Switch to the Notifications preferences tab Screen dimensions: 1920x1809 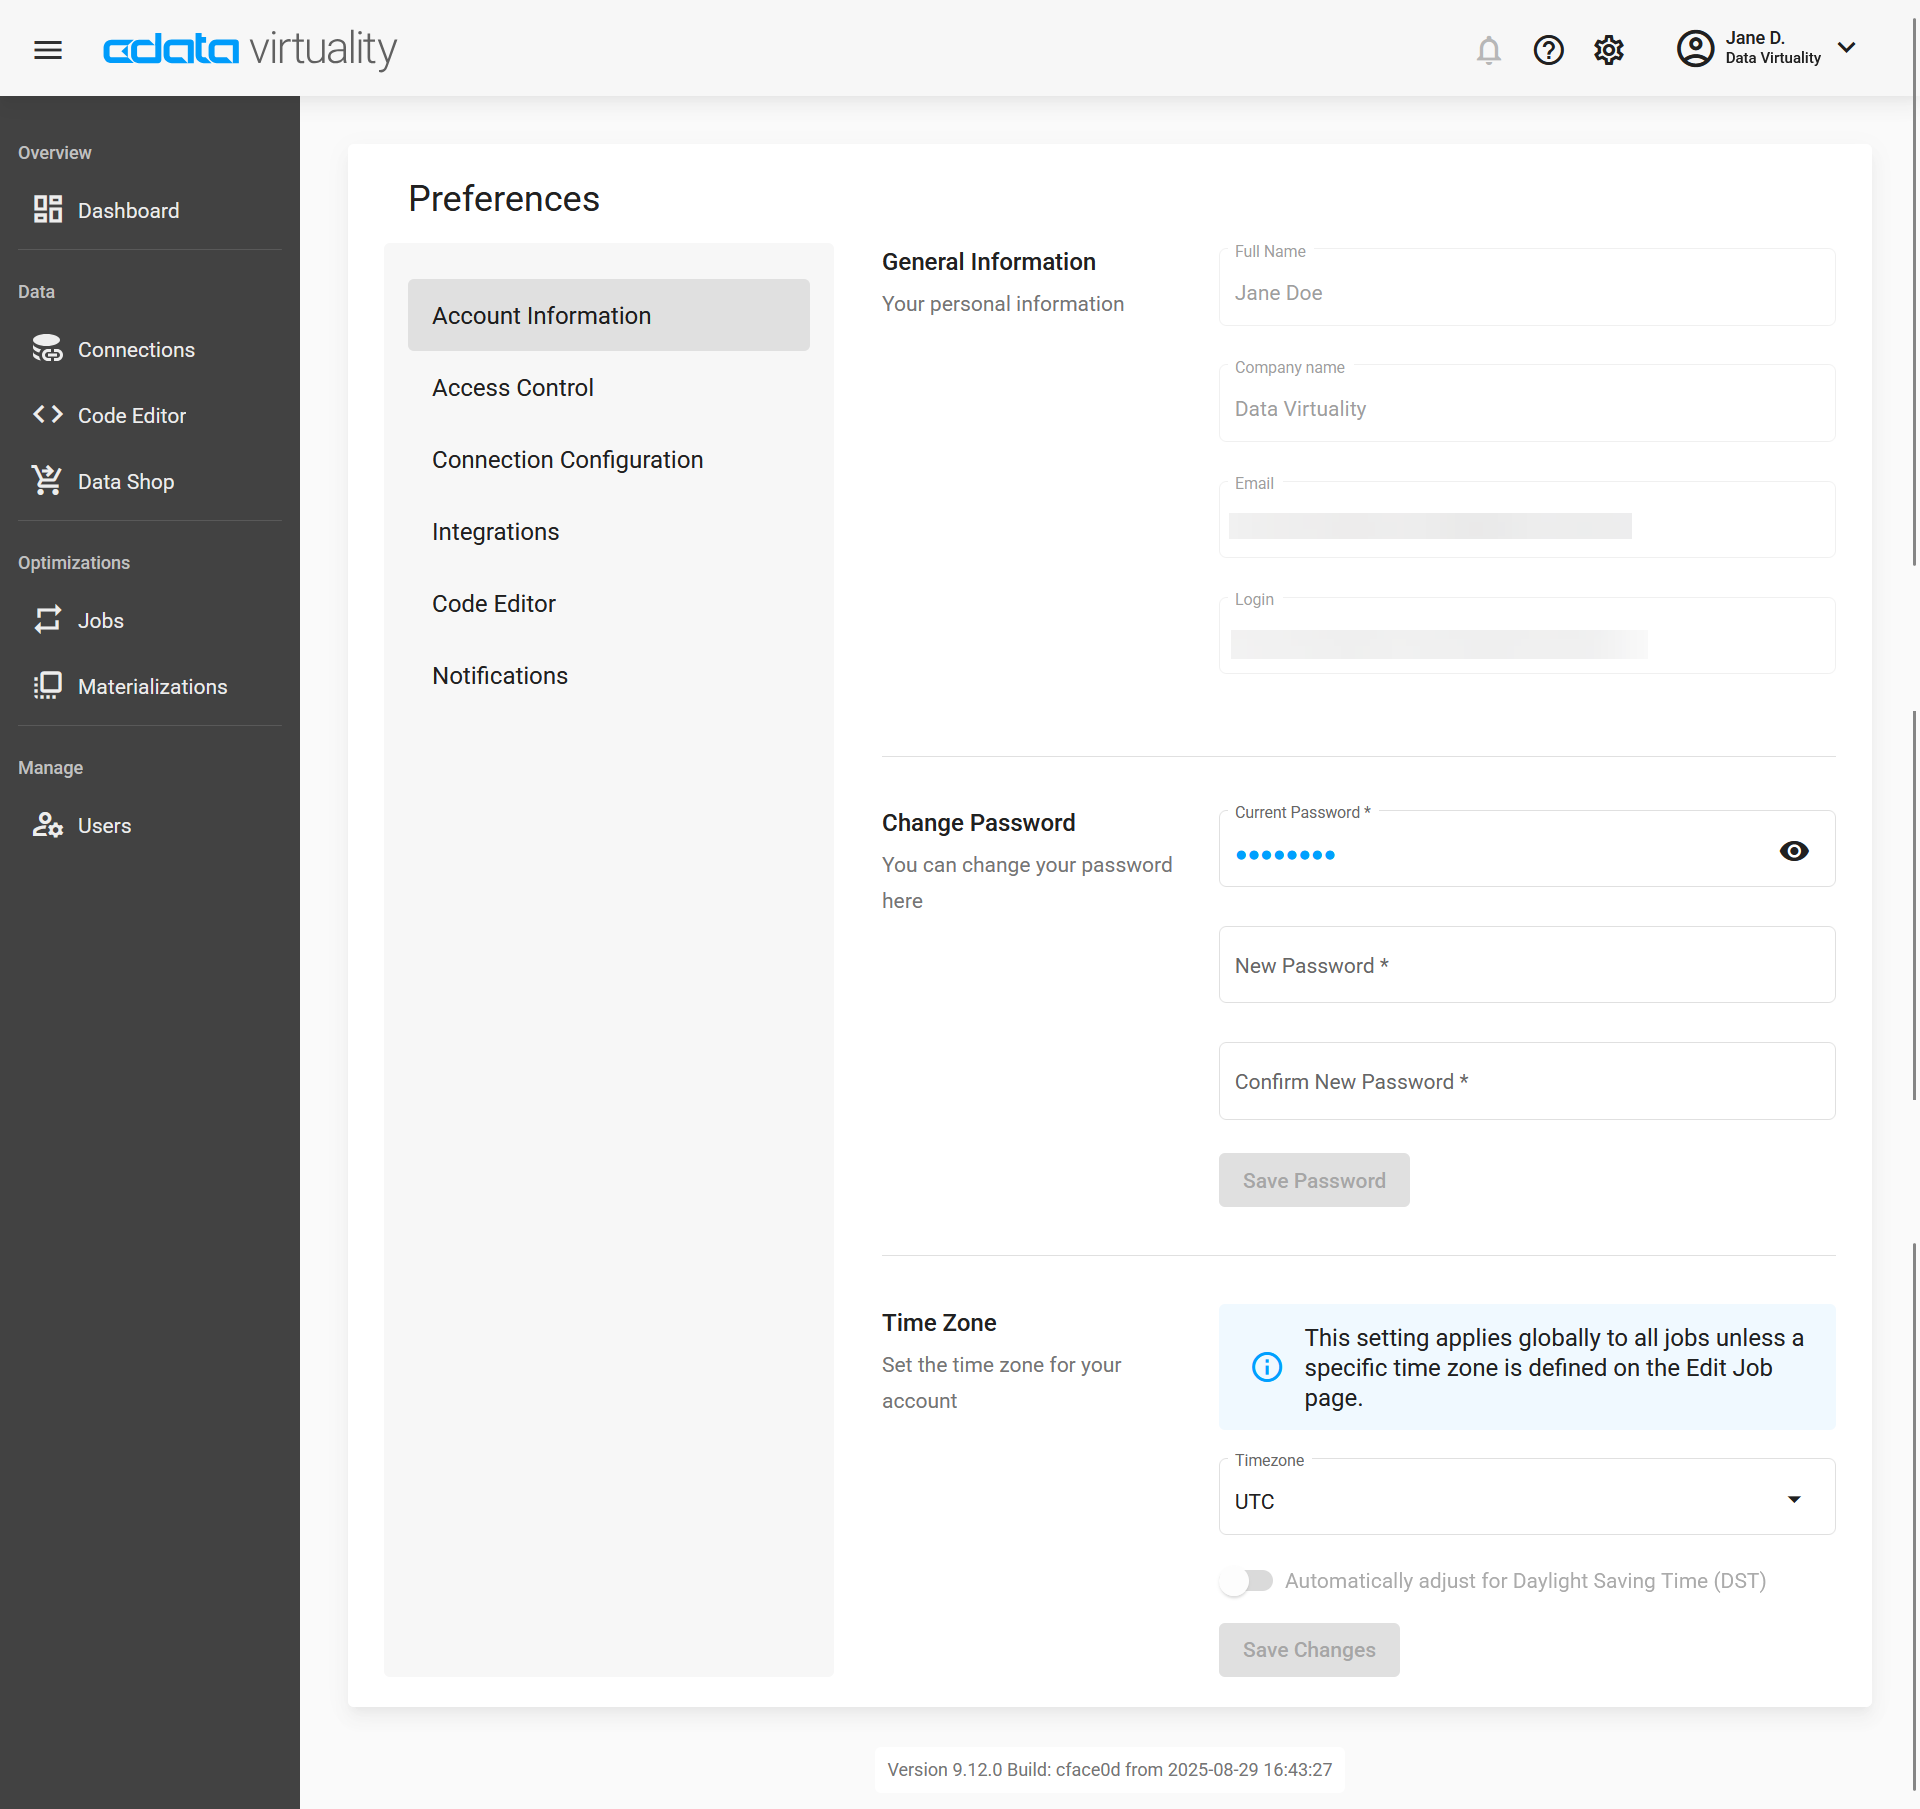pyautogui.click(x=499, y=675)
